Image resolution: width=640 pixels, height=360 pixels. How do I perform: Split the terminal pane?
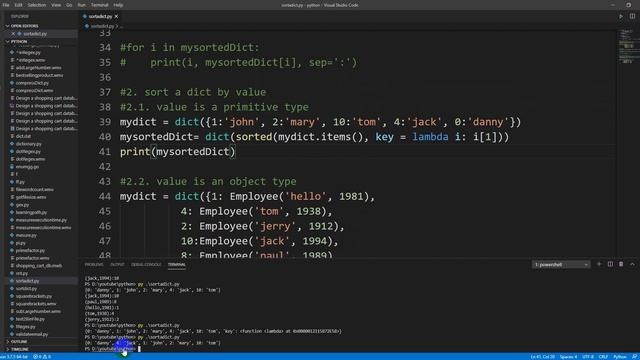pyautogui.click(x=610, y=264)
